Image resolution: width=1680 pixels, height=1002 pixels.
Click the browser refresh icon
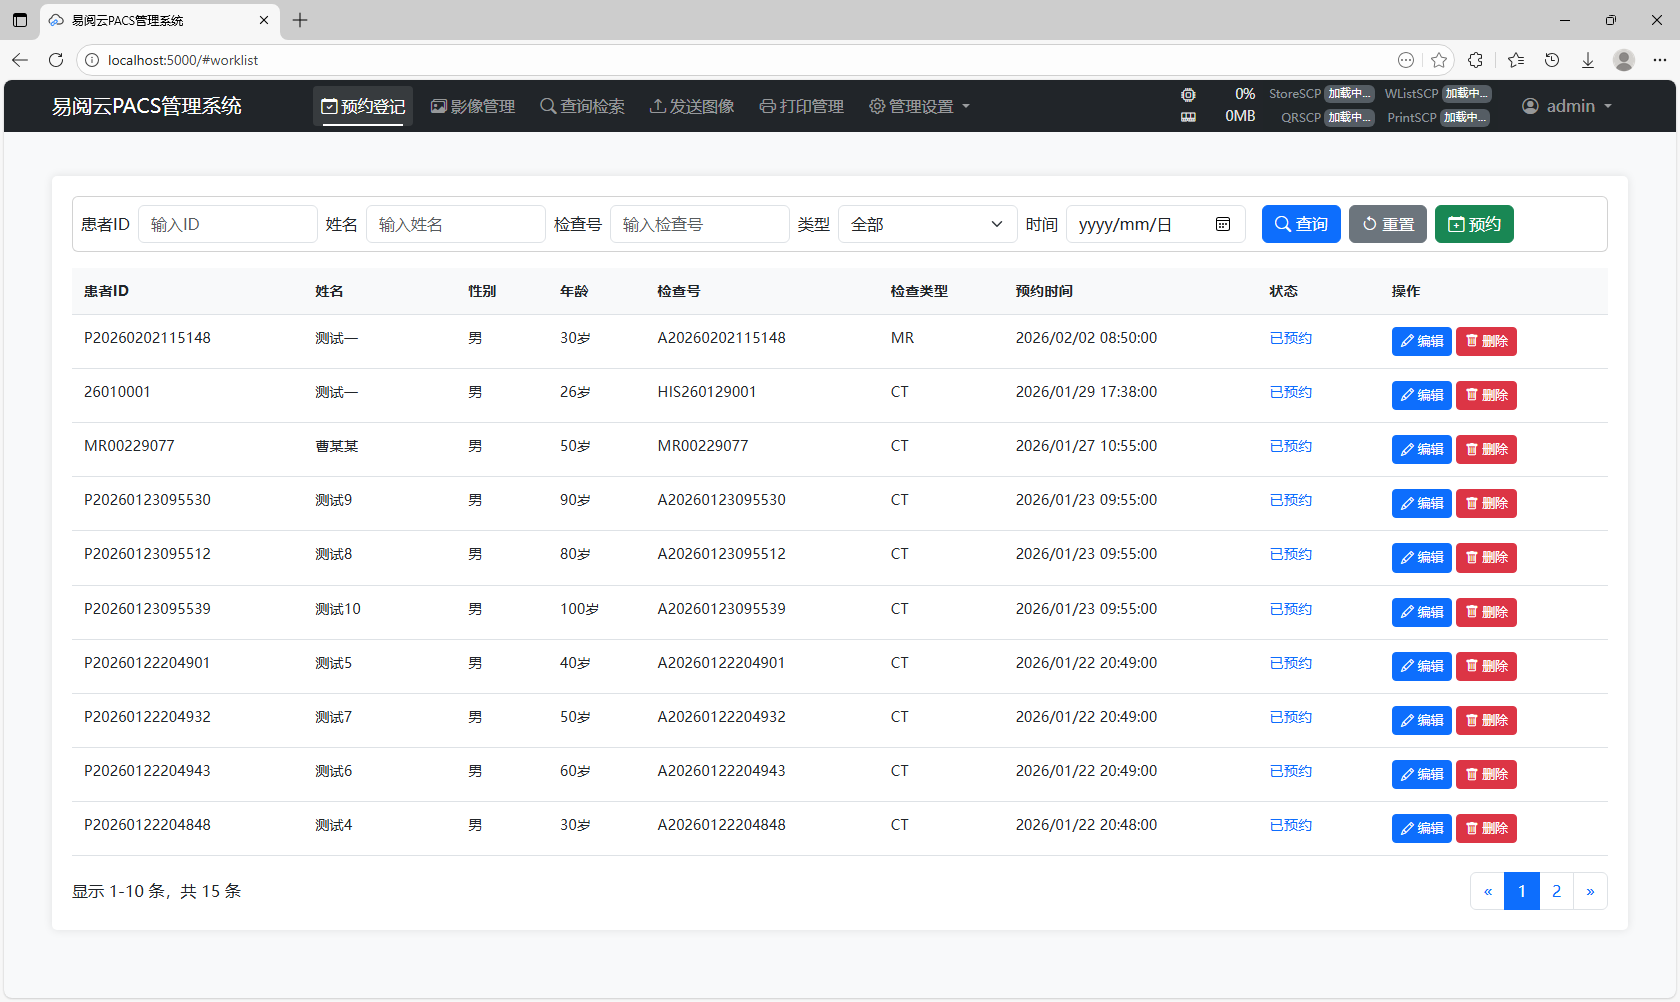point(56,60)
